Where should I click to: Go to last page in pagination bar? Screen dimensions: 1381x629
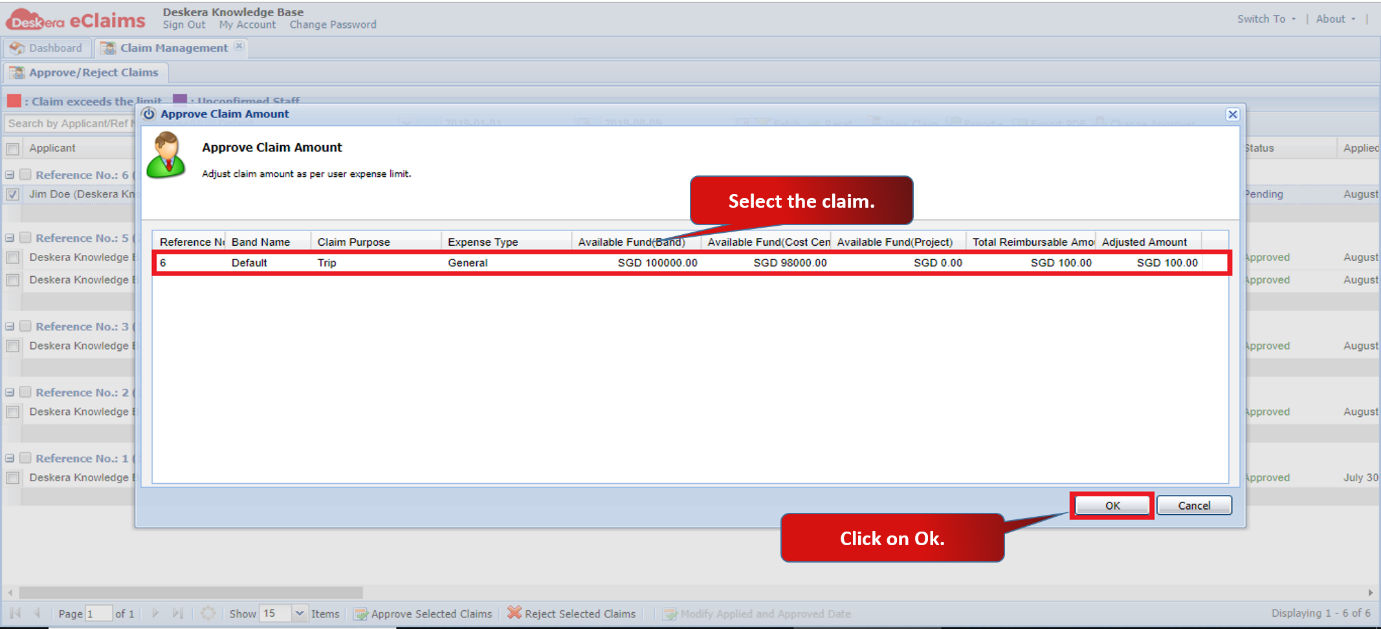[x=177, y=613]
